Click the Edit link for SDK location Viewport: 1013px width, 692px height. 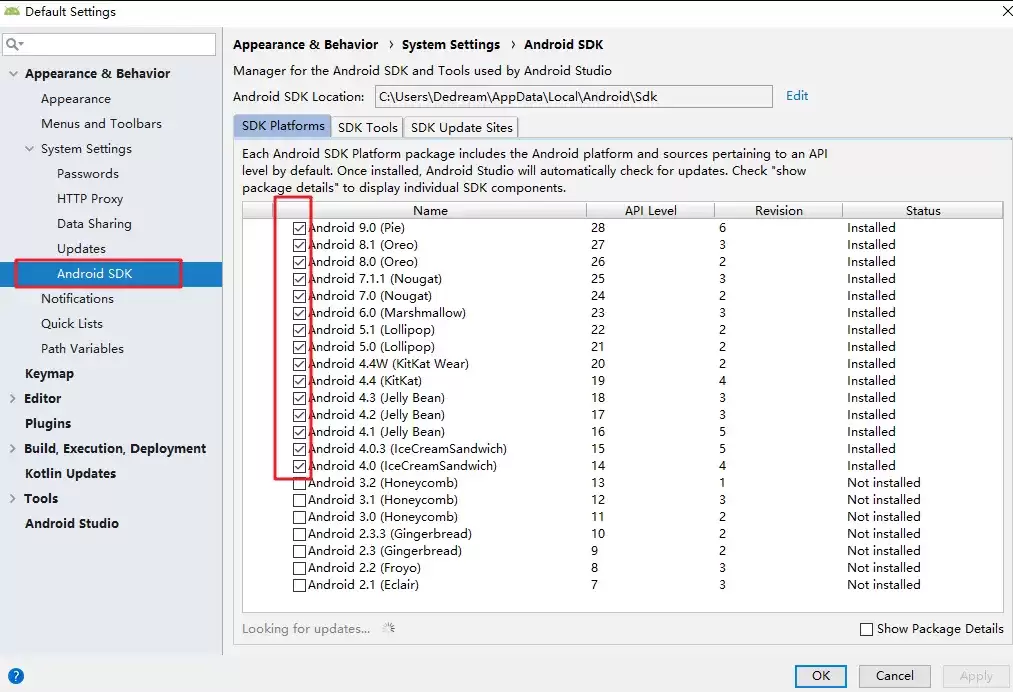[797, 96]
